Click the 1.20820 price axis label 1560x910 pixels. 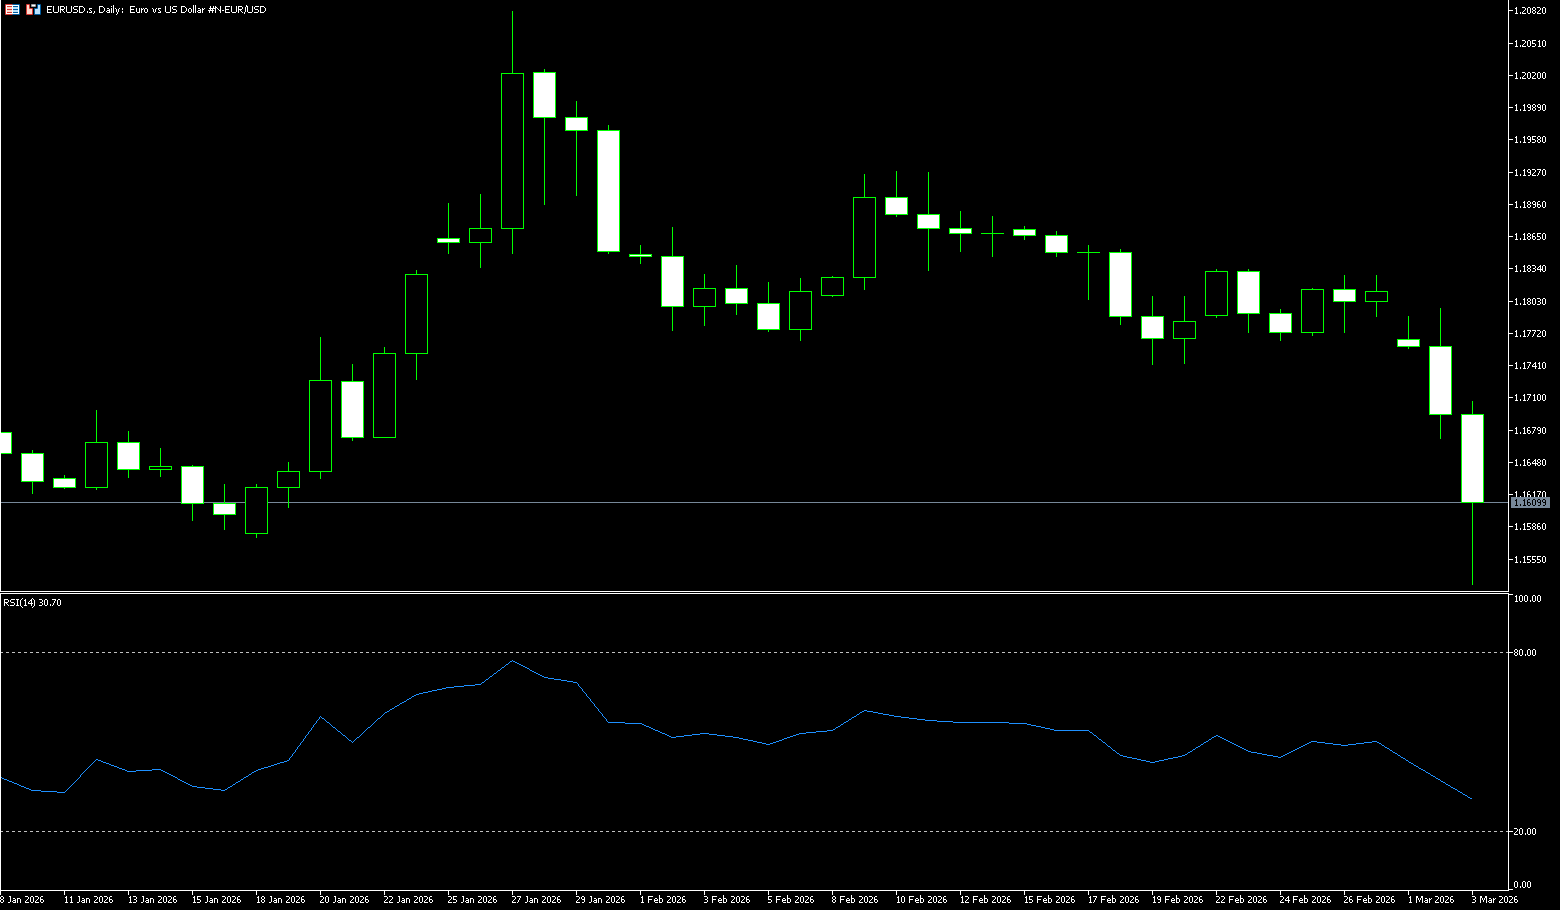[x=1531, y=10]
